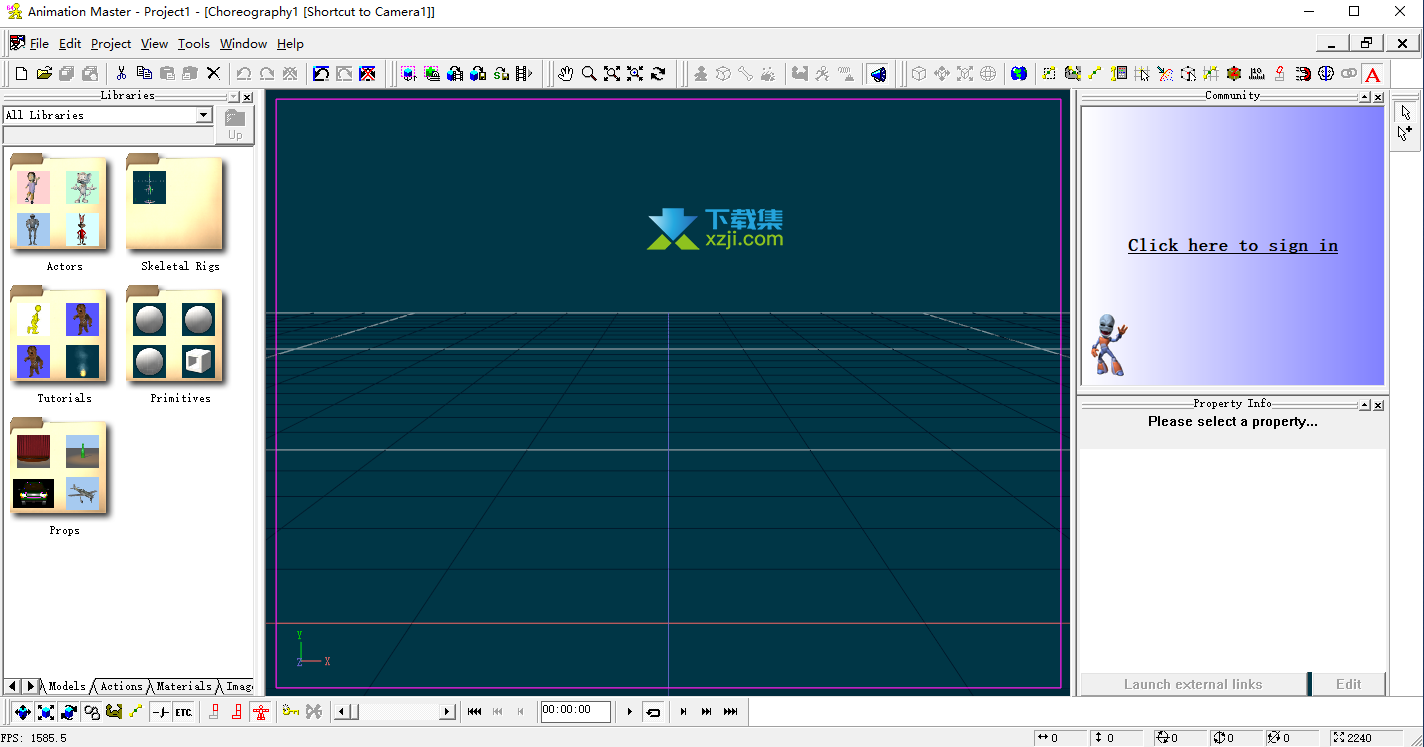Click the red standing figure bottom toolbar icon
Viewport: 1424px width, 747px height.
[x=261, y=712]
